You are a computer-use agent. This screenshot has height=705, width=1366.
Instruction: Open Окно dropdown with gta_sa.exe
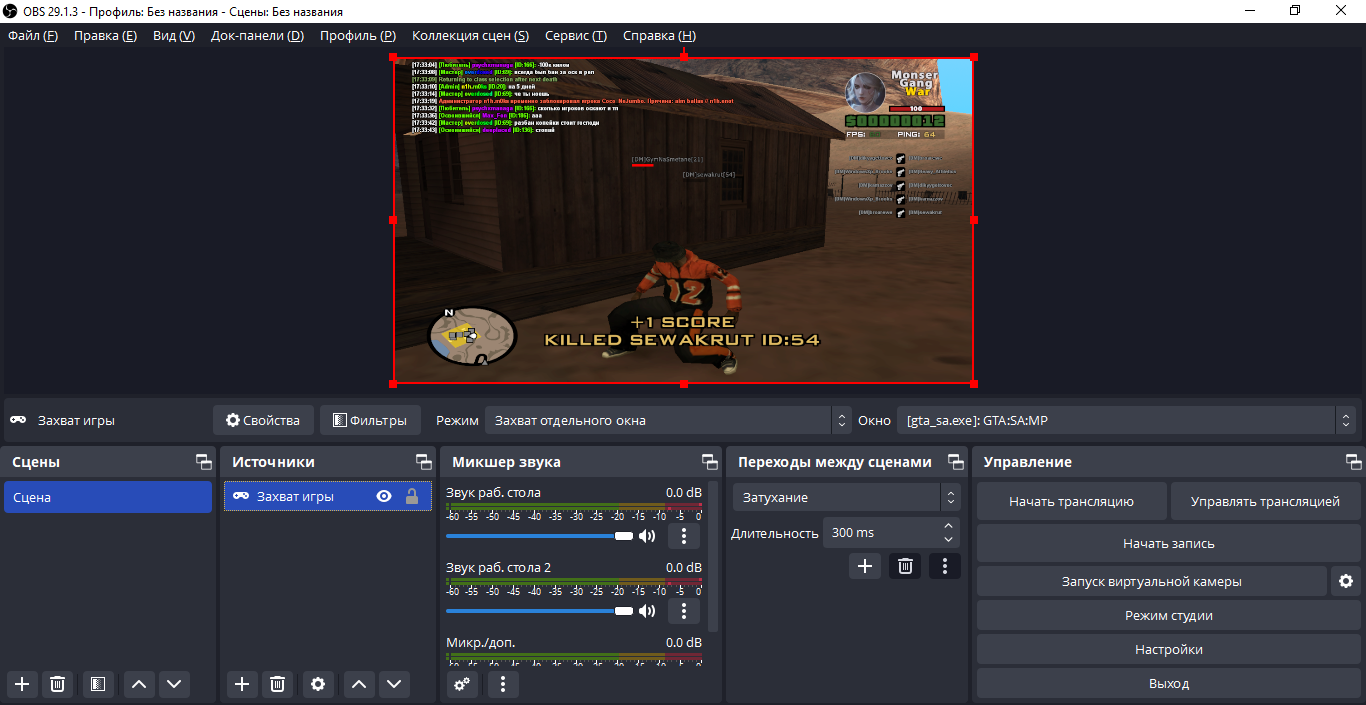(x=1126, y=420)
